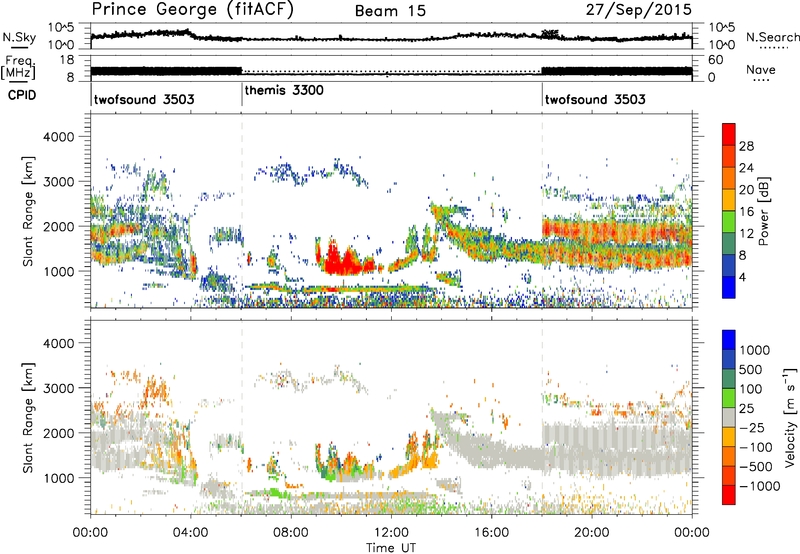Click the 'Velocity [m s-1]' colorbar title

790,417
